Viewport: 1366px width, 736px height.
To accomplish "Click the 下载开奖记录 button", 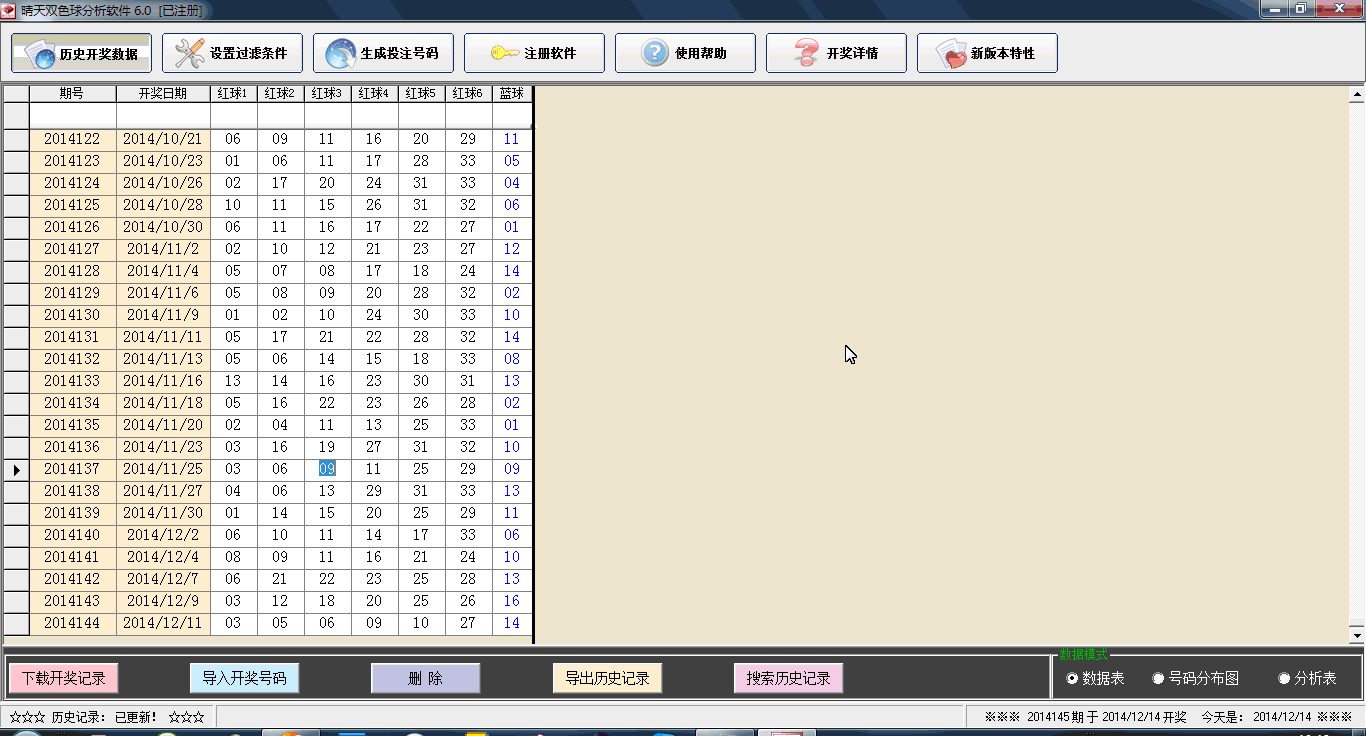I will 64,678.
